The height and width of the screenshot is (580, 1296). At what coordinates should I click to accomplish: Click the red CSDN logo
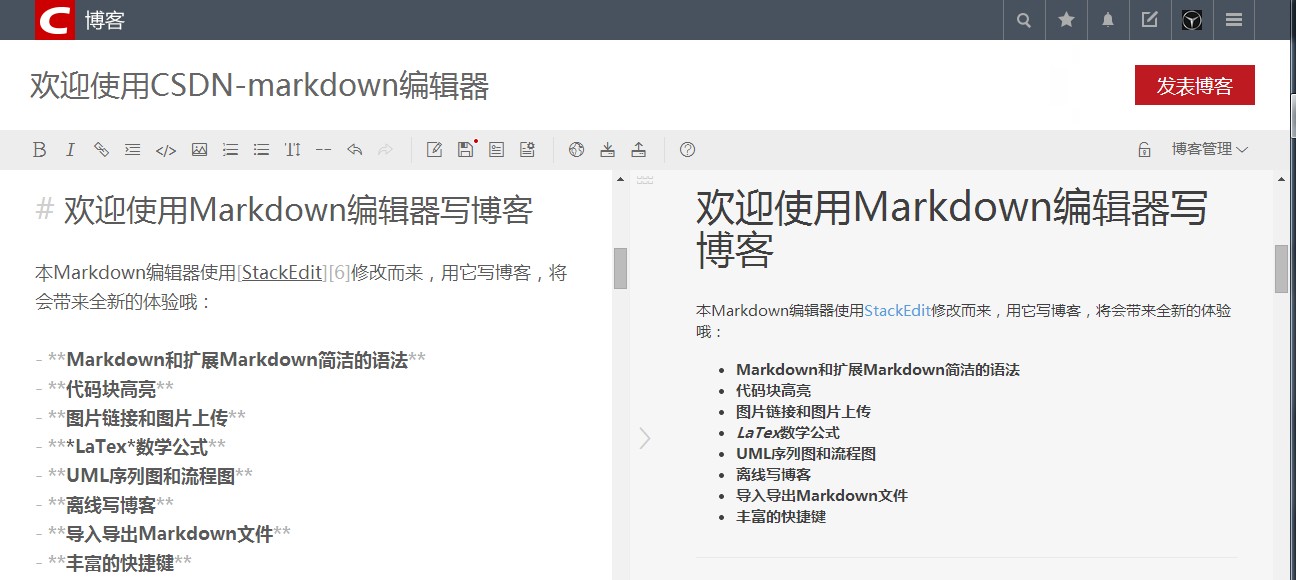click(x=55, y=20)
